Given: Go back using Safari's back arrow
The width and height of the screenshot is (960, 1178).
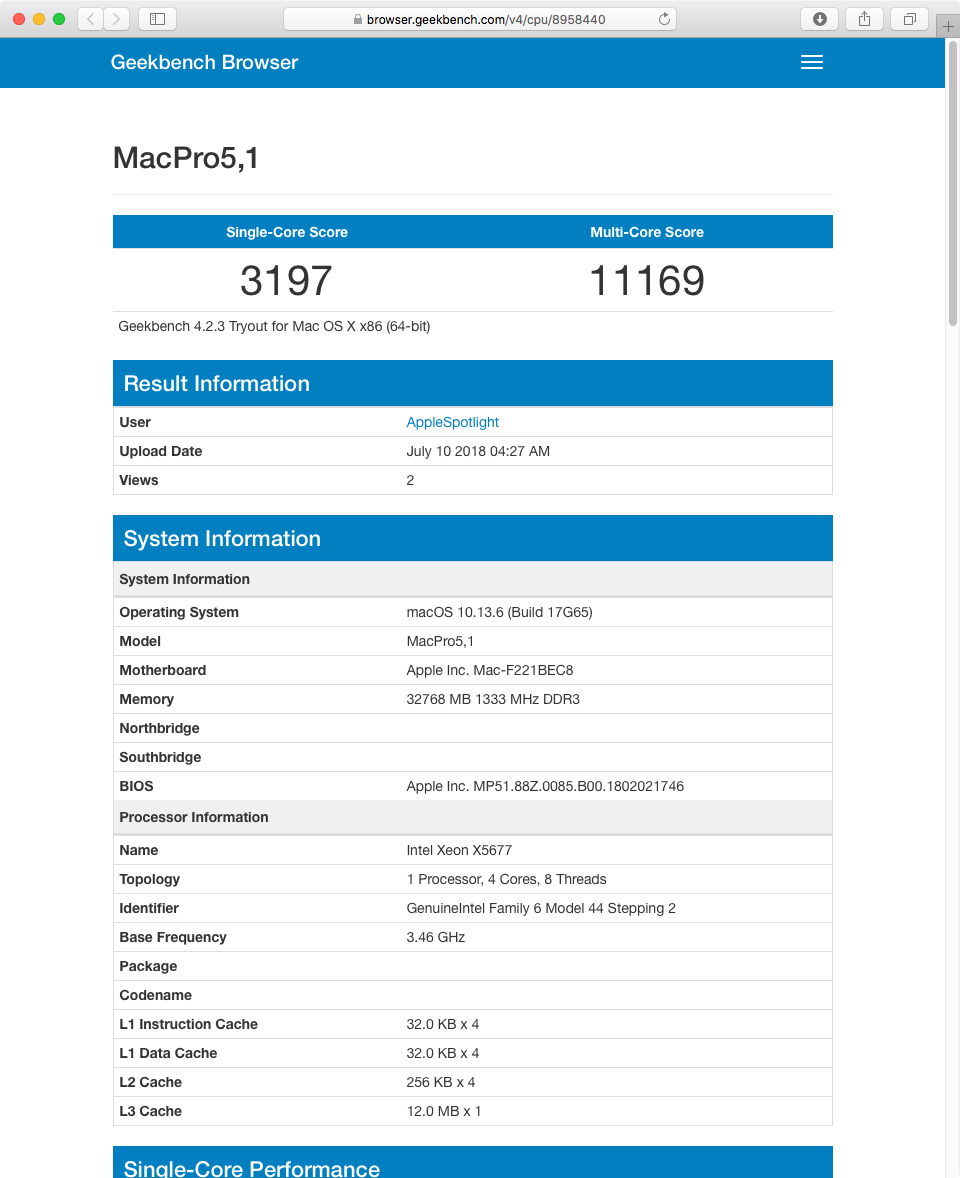Looking at the screenshot, I should [91, 19].
